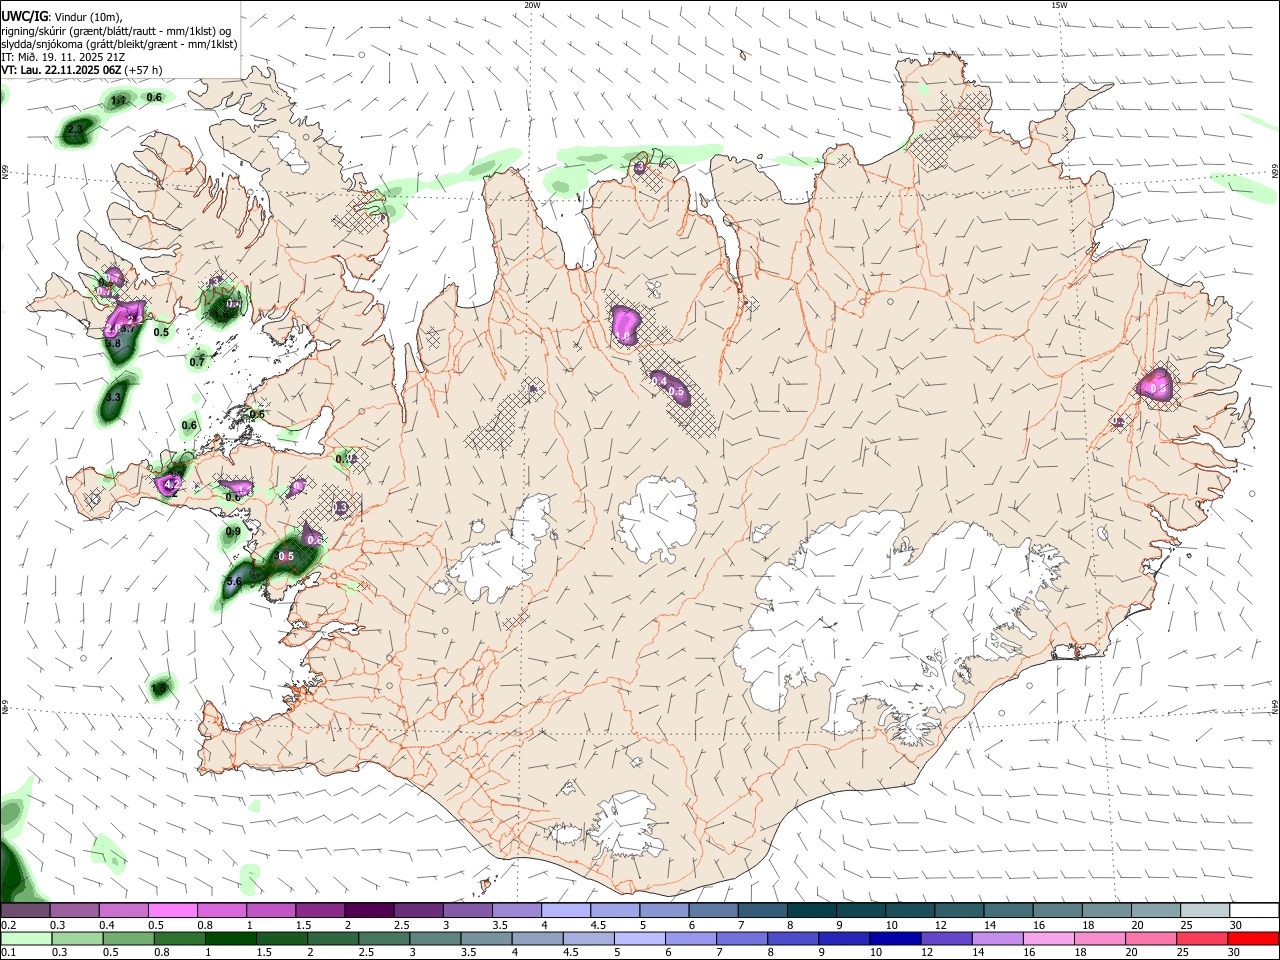This screenshot has width=1280, height=960.
Task: Click the 3.3 rain value on the map
Action: pyautogui.click(x=112, y=397)
